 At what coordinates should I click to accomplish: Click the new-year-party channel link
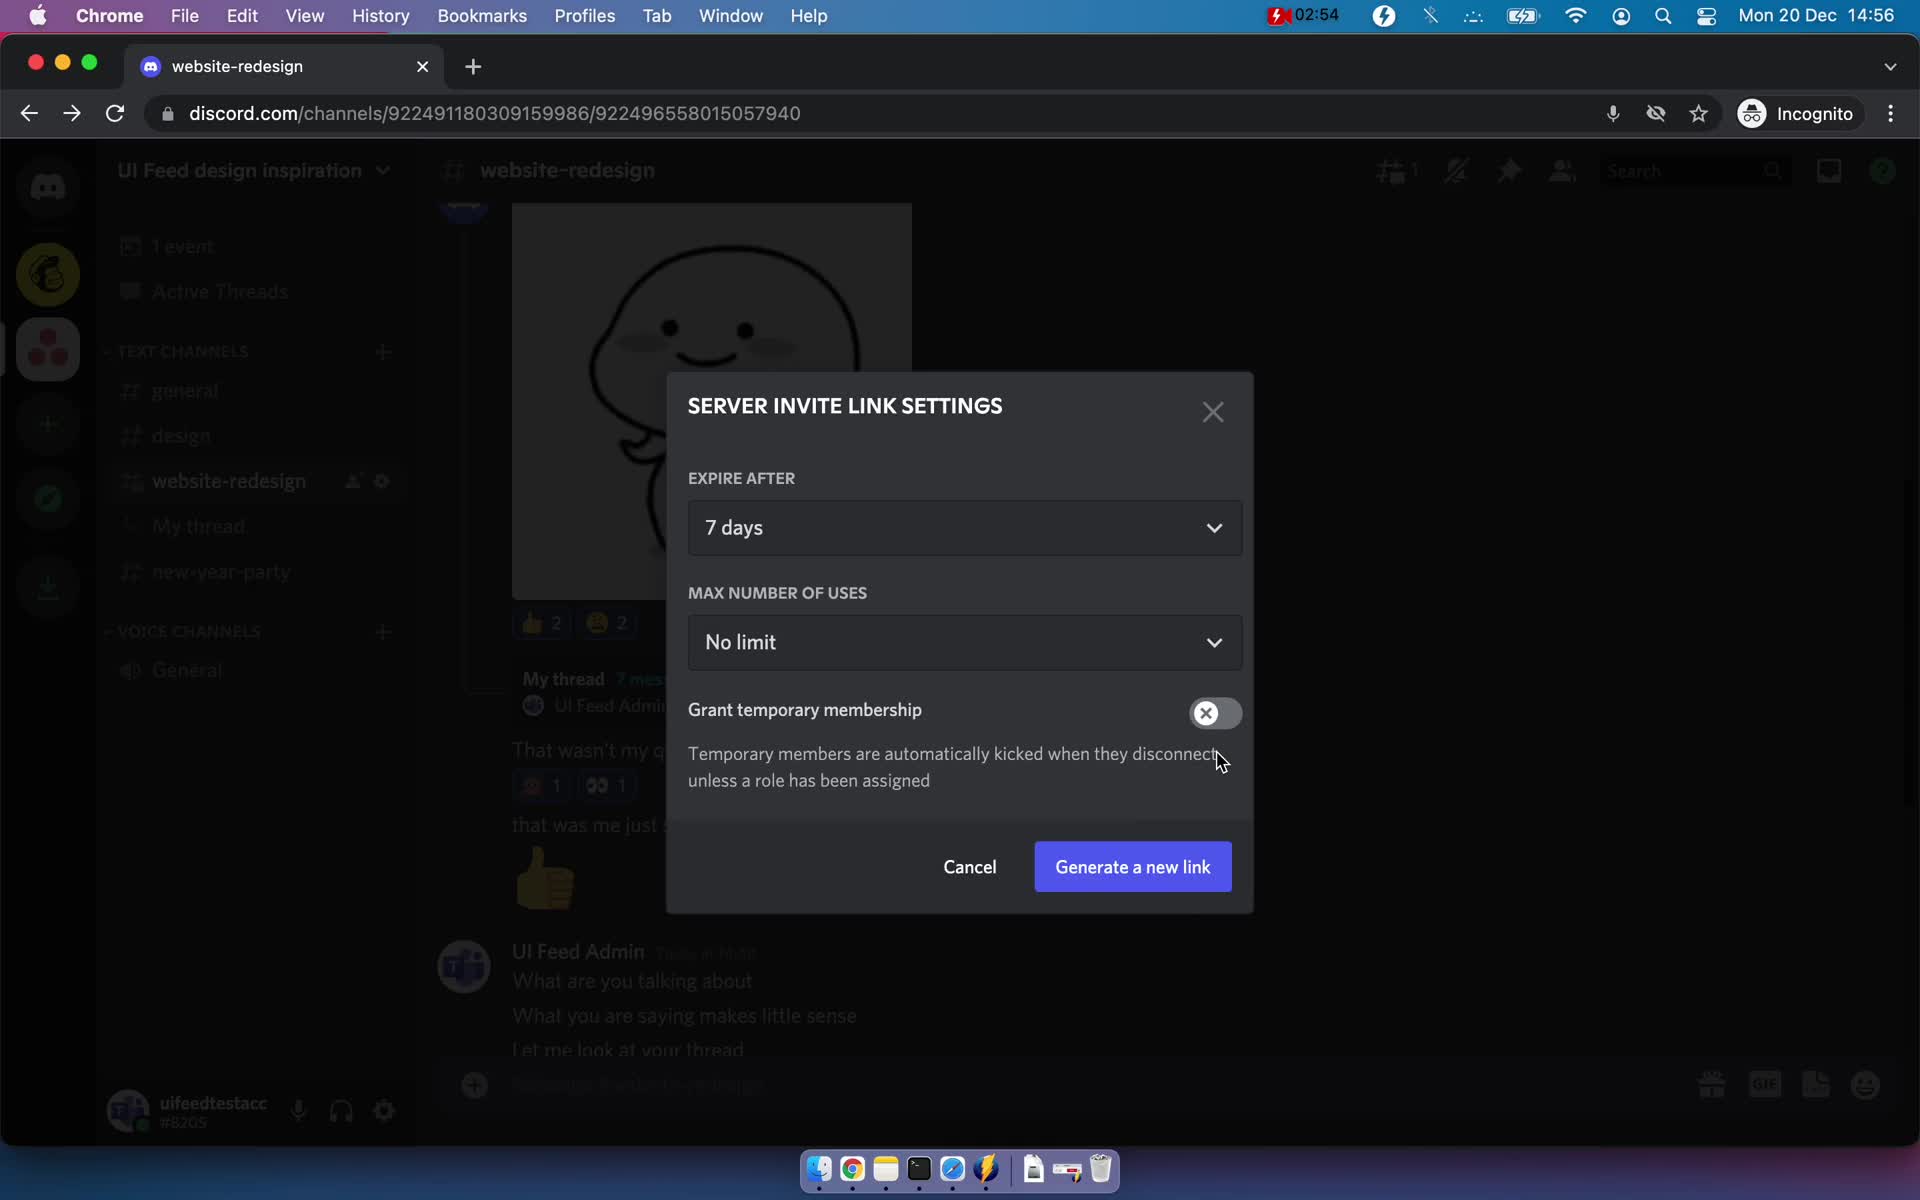220,571
